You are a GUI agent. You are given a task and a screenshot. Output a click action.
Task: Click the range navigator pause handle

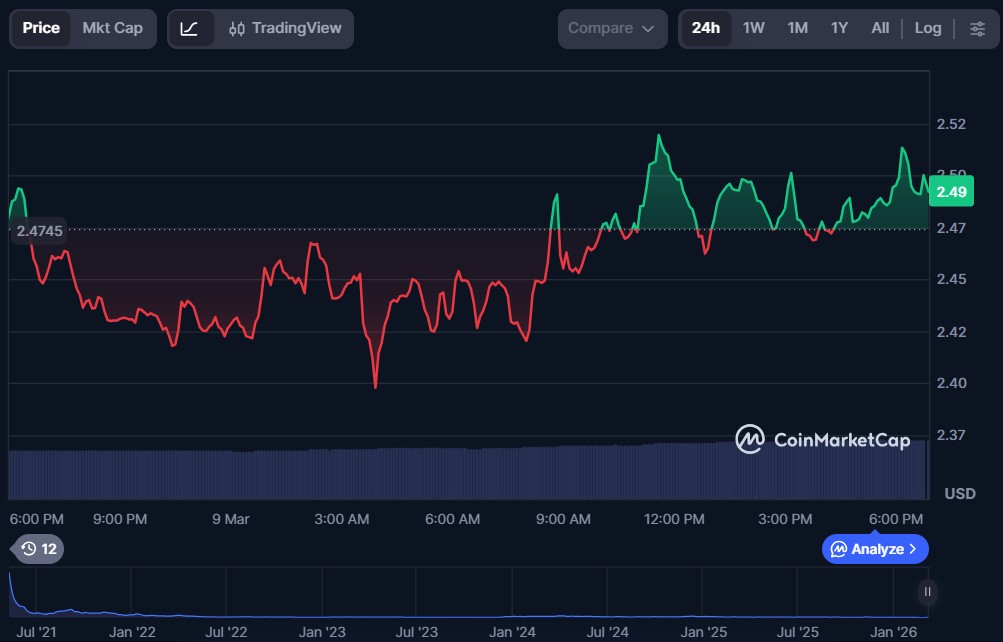click(928, 592)
